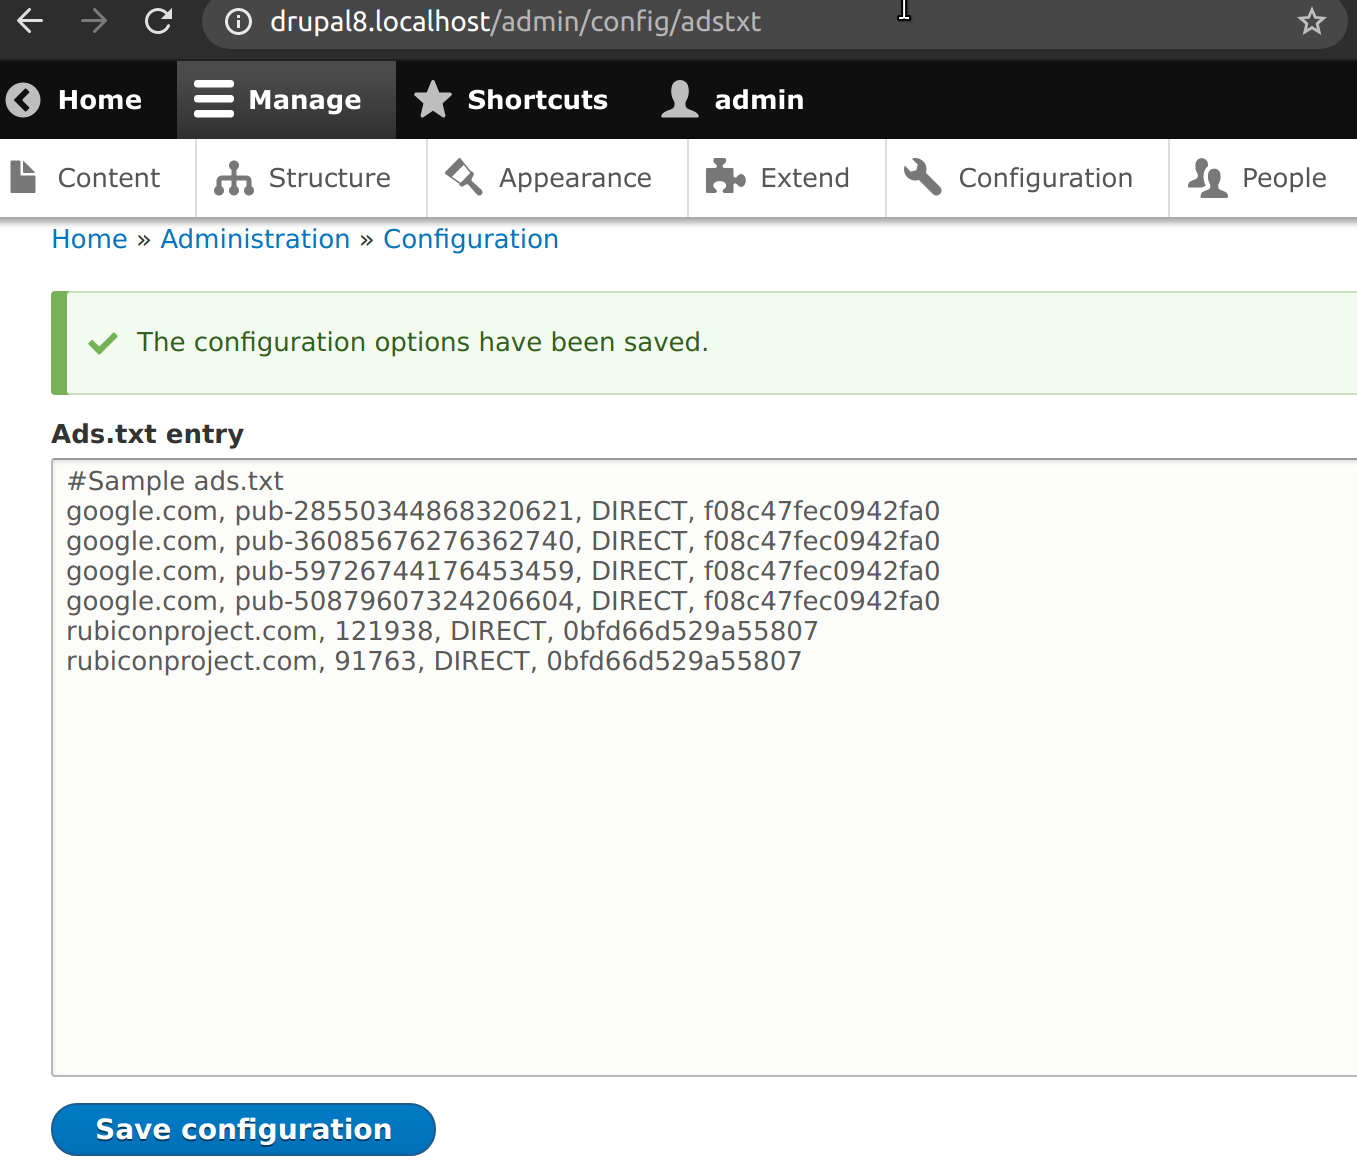
Task: Open the Manage menu
Action: tap(286, 99)
